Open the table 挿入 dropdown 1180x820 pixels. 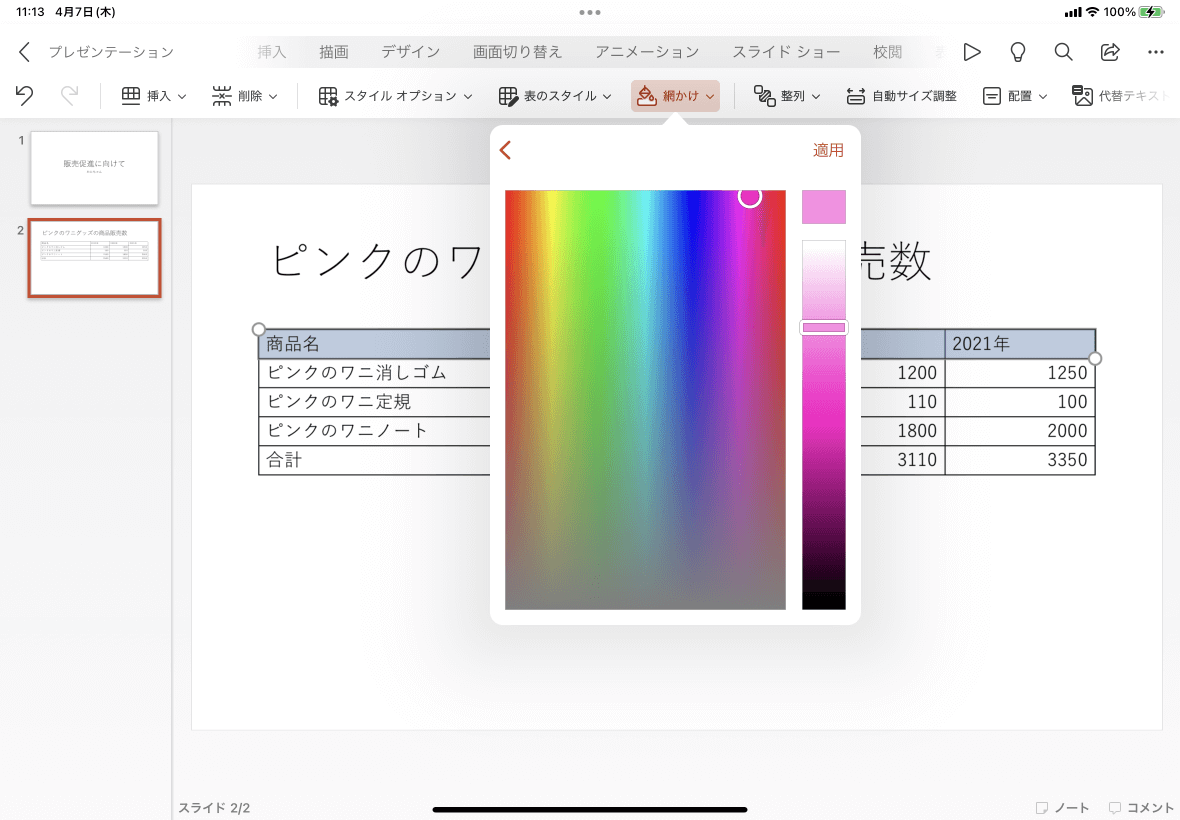pyautogui.click(x=154, y=96)
